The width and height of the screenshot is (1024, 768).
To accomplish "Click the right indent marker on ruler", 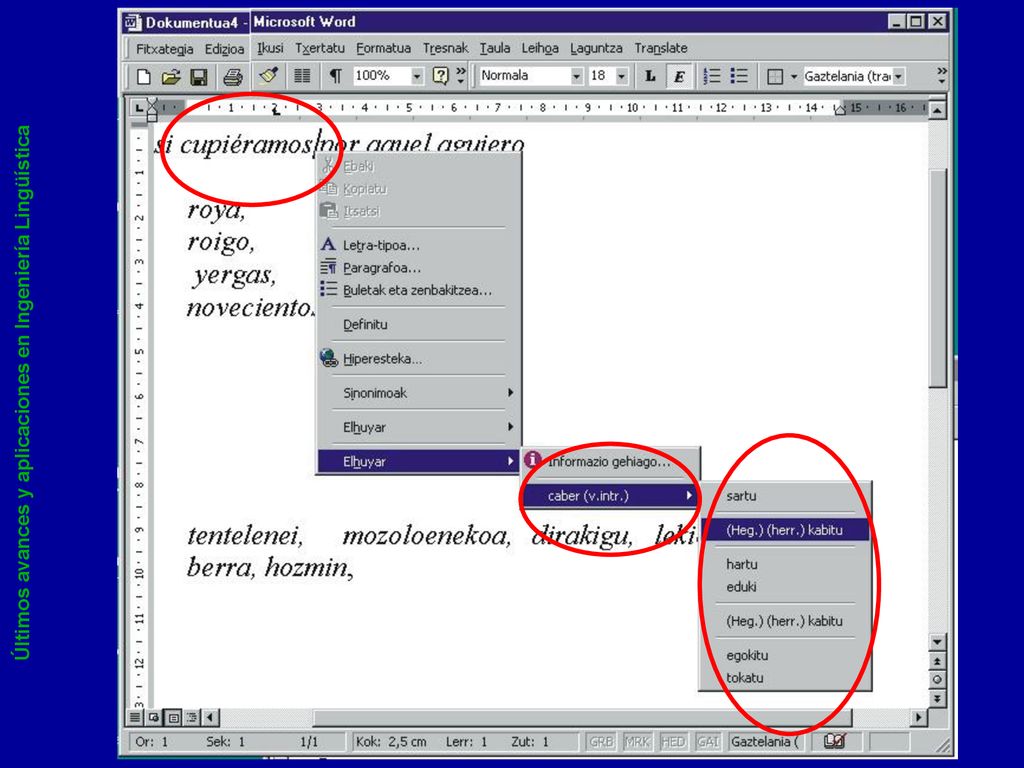I will click(x=840, y=110).
